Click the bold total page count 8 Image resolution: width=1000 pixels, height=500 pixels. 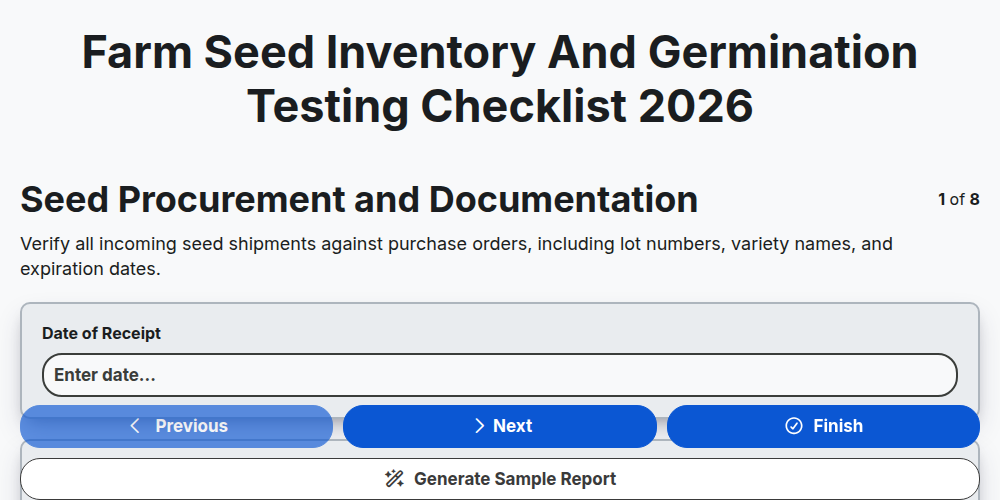point(974,200)
